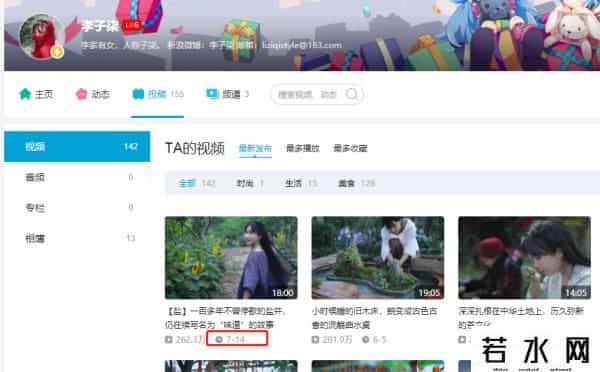The height and width of the screenshot is (372, 600).
Task: Click the pink 动态 feed icon
Action: tap(81, 94)
